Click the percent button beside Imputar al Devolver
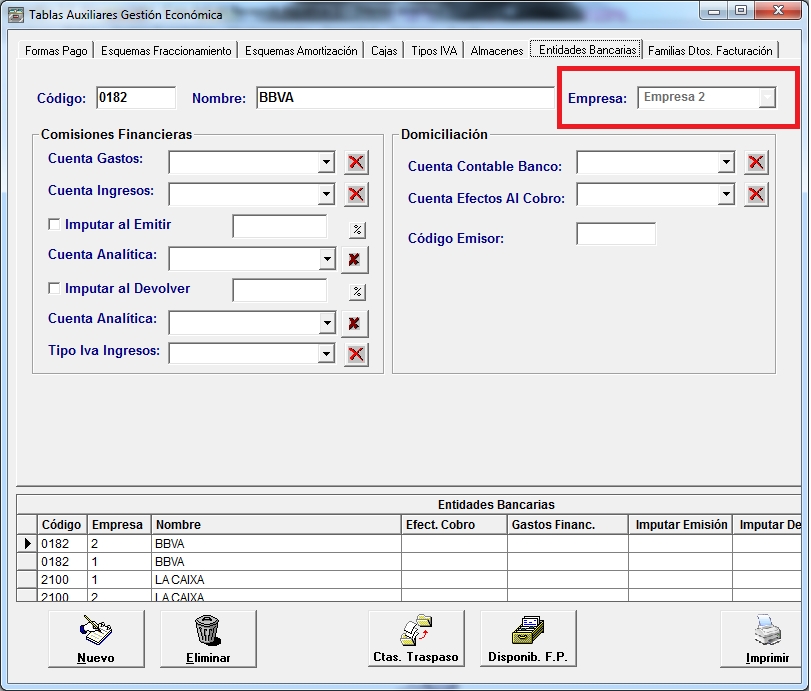The image size is (811, 691). click(357, 292)
